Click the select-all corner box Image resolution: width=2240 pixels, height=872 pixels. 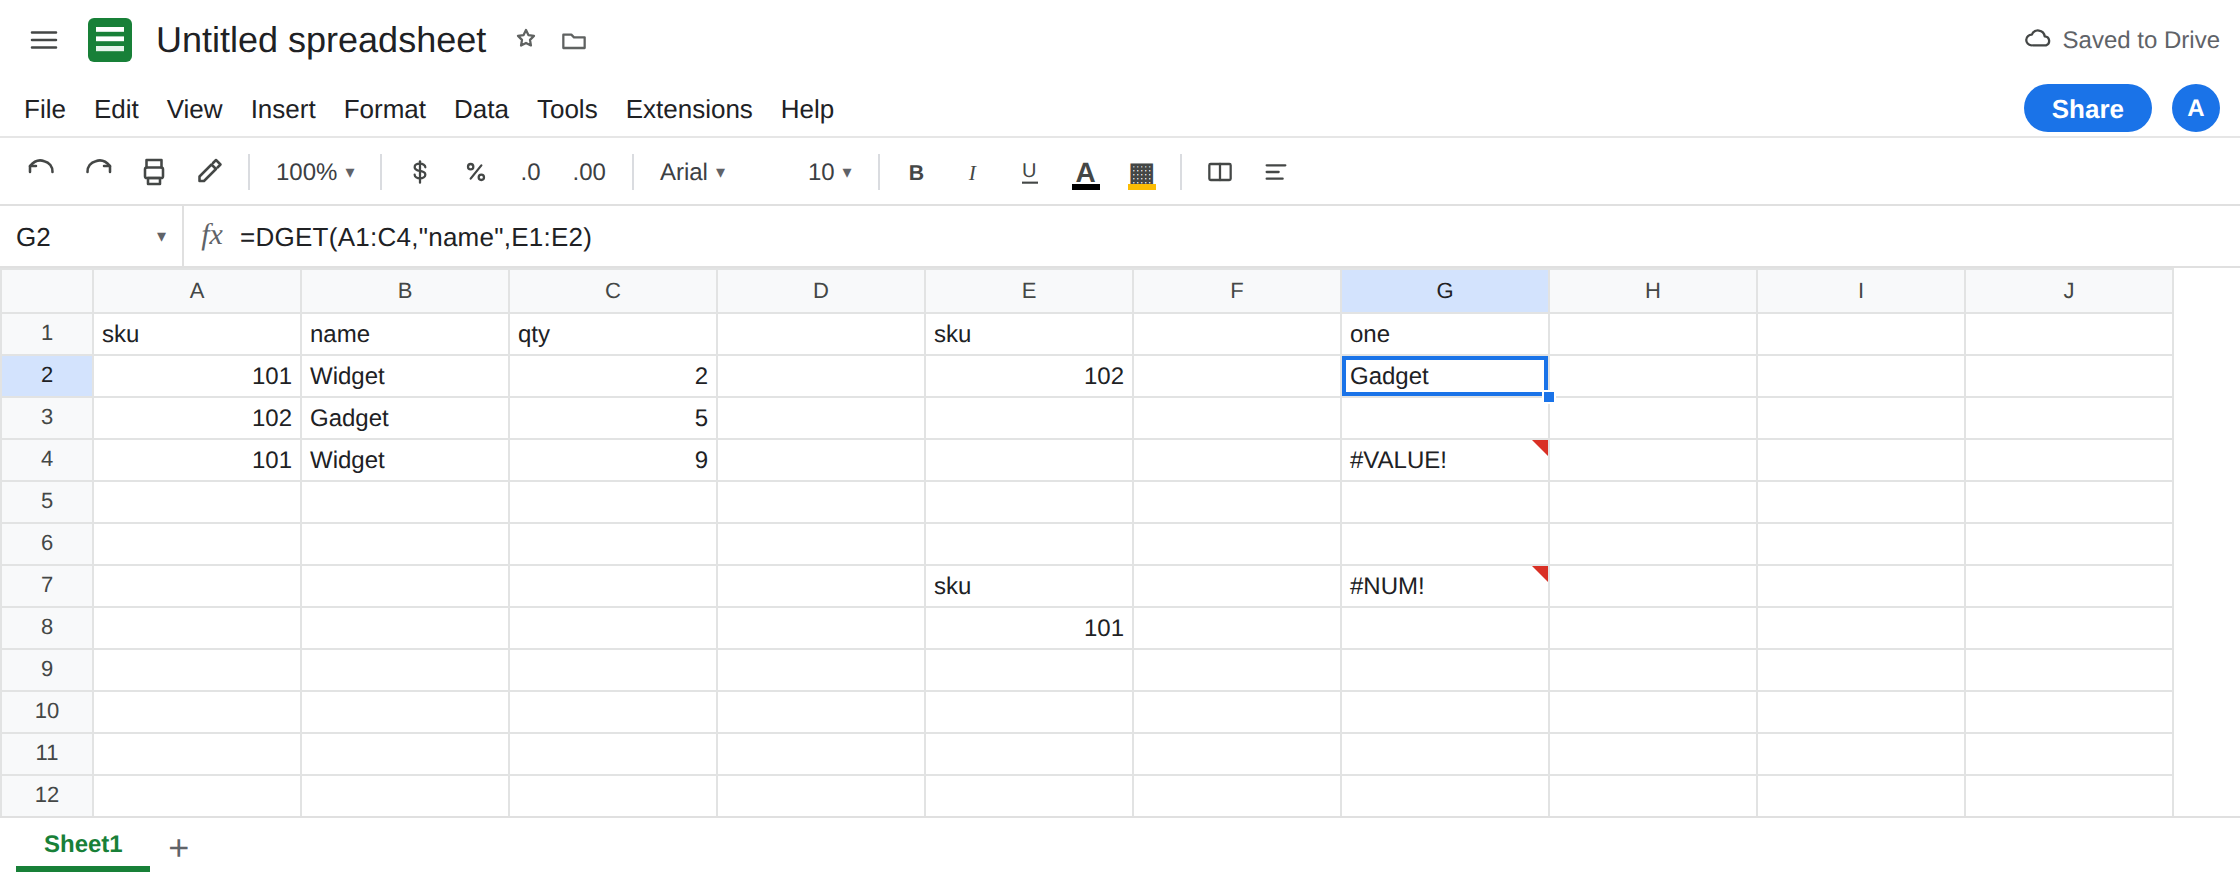pos(47,291)
